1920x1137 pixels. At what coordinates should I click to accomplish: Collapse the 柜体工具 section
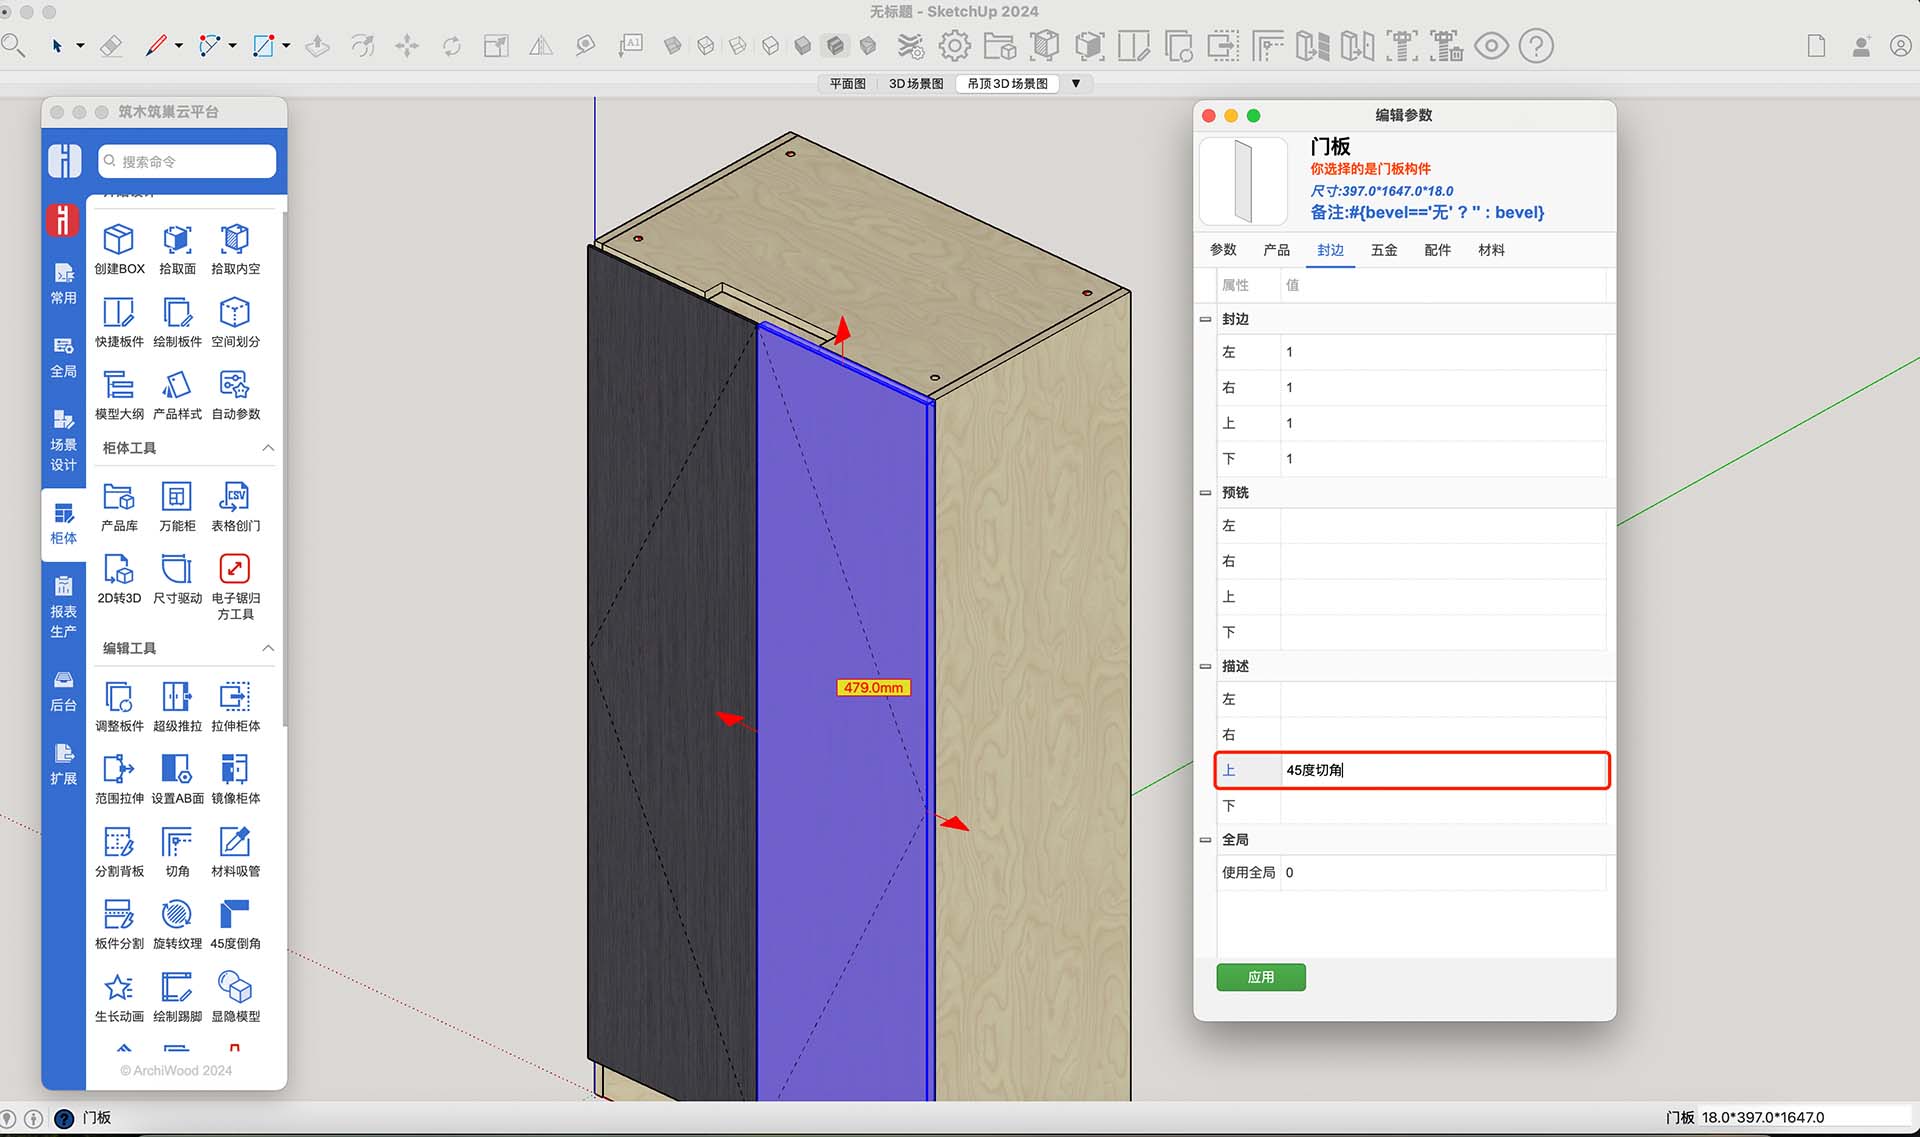(x=268, y=448)
